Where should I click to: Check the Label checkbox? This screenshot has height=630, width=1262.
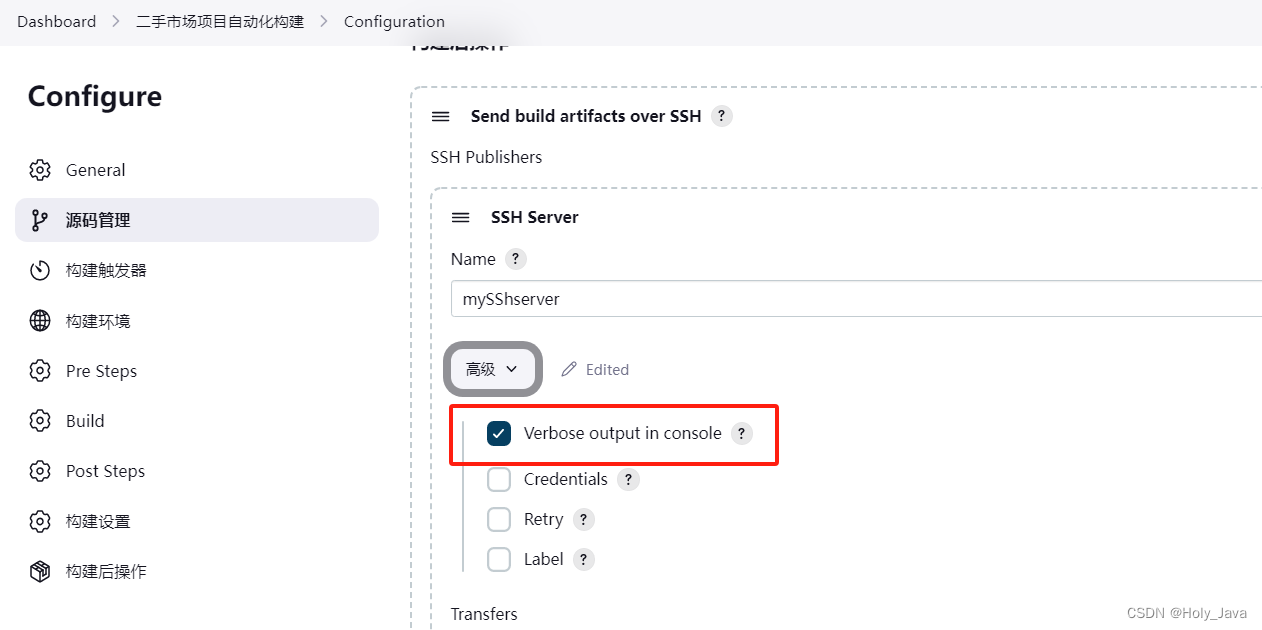pos(499,559)
